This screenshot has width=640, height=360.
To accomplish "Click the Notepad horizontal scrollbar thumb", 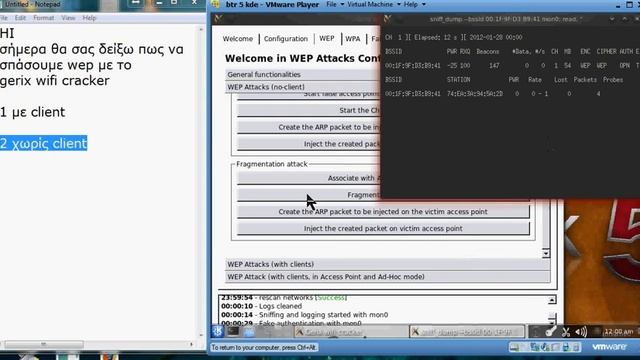I will tap(44, 345).
